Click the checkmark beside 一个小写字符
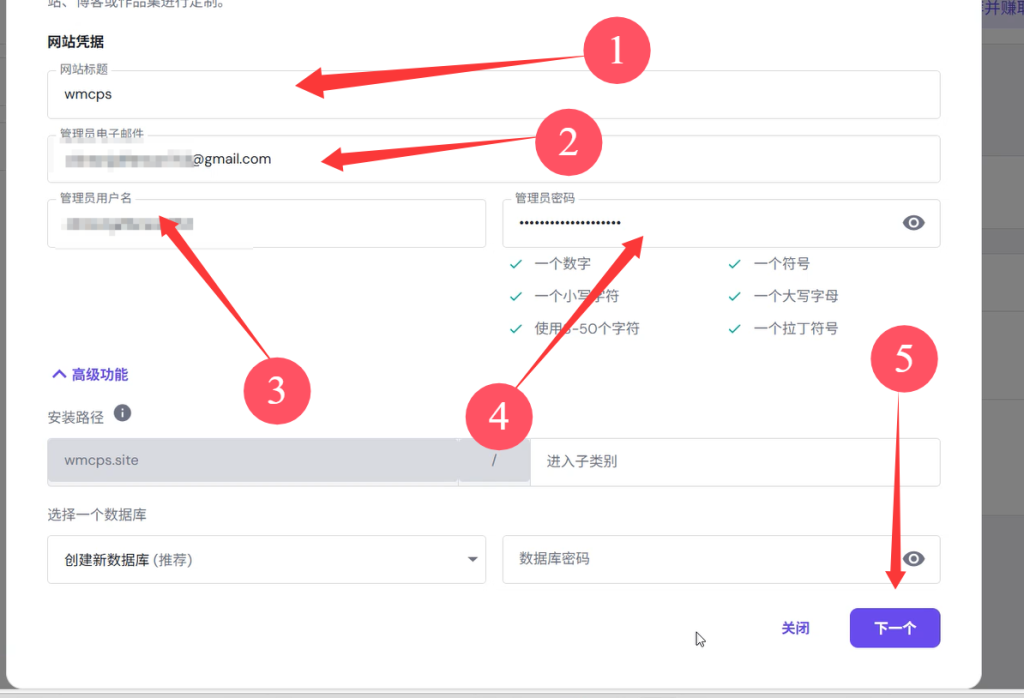The width and height of the screenshot is (1024, 698). [516, 297]
